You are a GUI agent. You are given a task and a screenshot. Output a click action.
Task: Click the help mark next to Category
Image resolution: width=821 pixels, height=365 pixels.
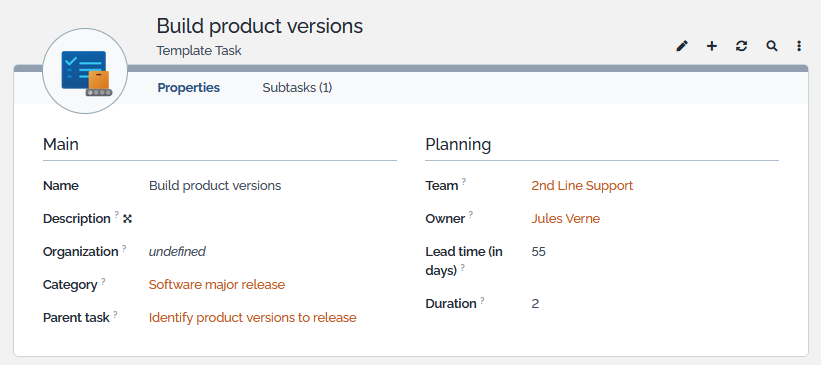click(103, 281)
